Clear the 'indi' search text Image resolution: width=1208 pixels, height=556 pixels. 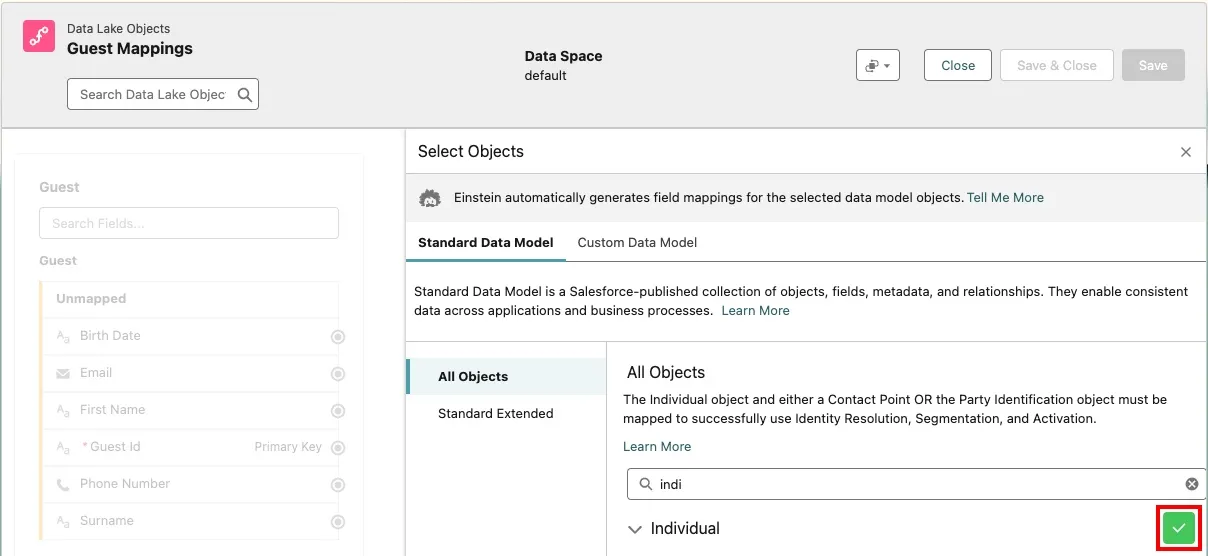pyautogui.click(x=1191, y=484)
